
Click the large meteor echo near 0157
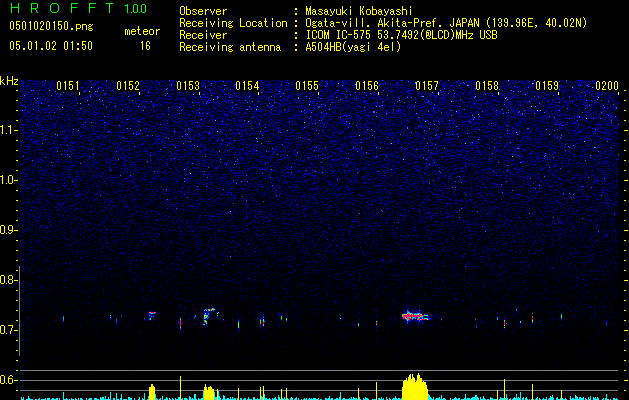[x=415, y=316]
